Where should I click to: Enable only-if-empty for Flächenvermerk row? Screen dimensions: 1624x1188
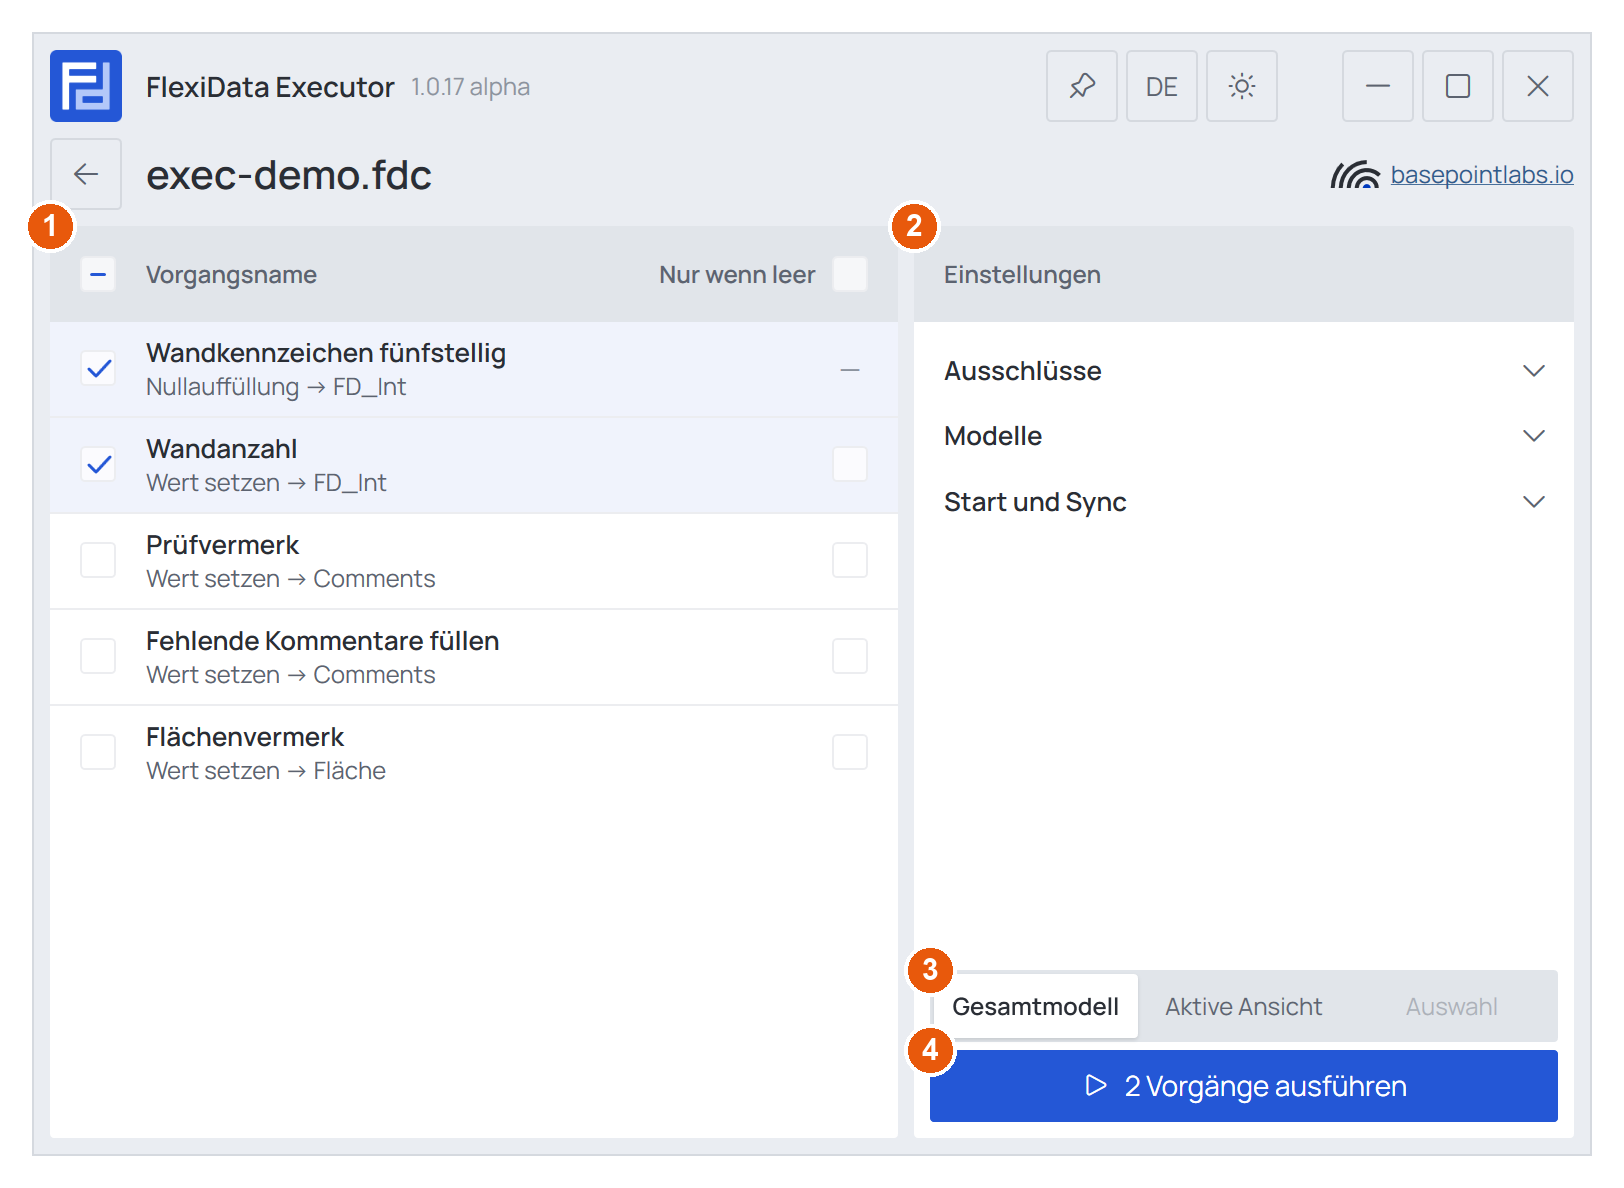pos(850,752)
